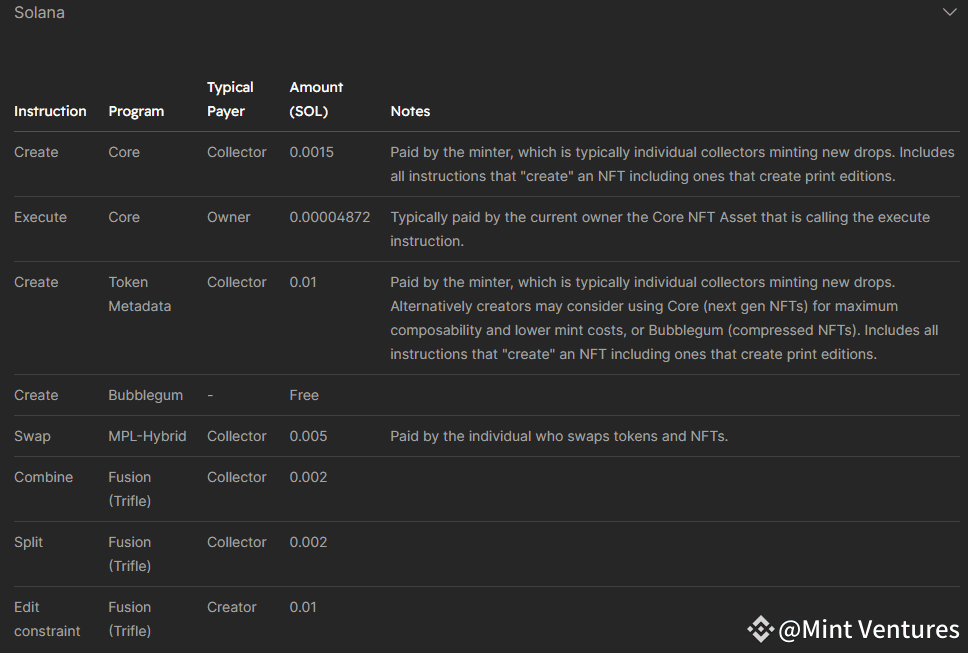Click the Bubblegum program cell
This screenshot has width=968, height=653.
(x=145, y=395)
